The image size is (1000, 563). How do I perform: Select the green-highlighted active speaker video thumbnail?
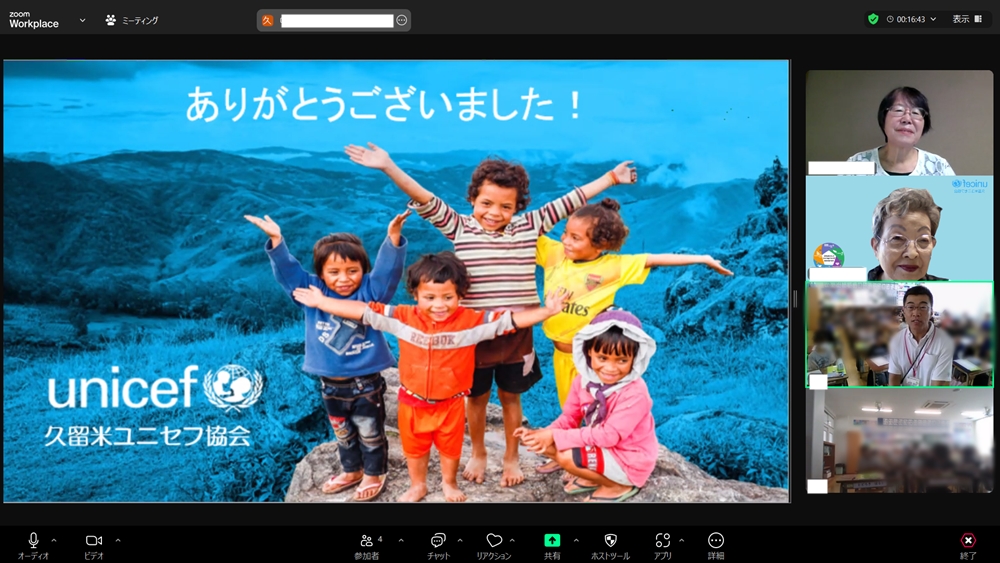pos(899,334)
